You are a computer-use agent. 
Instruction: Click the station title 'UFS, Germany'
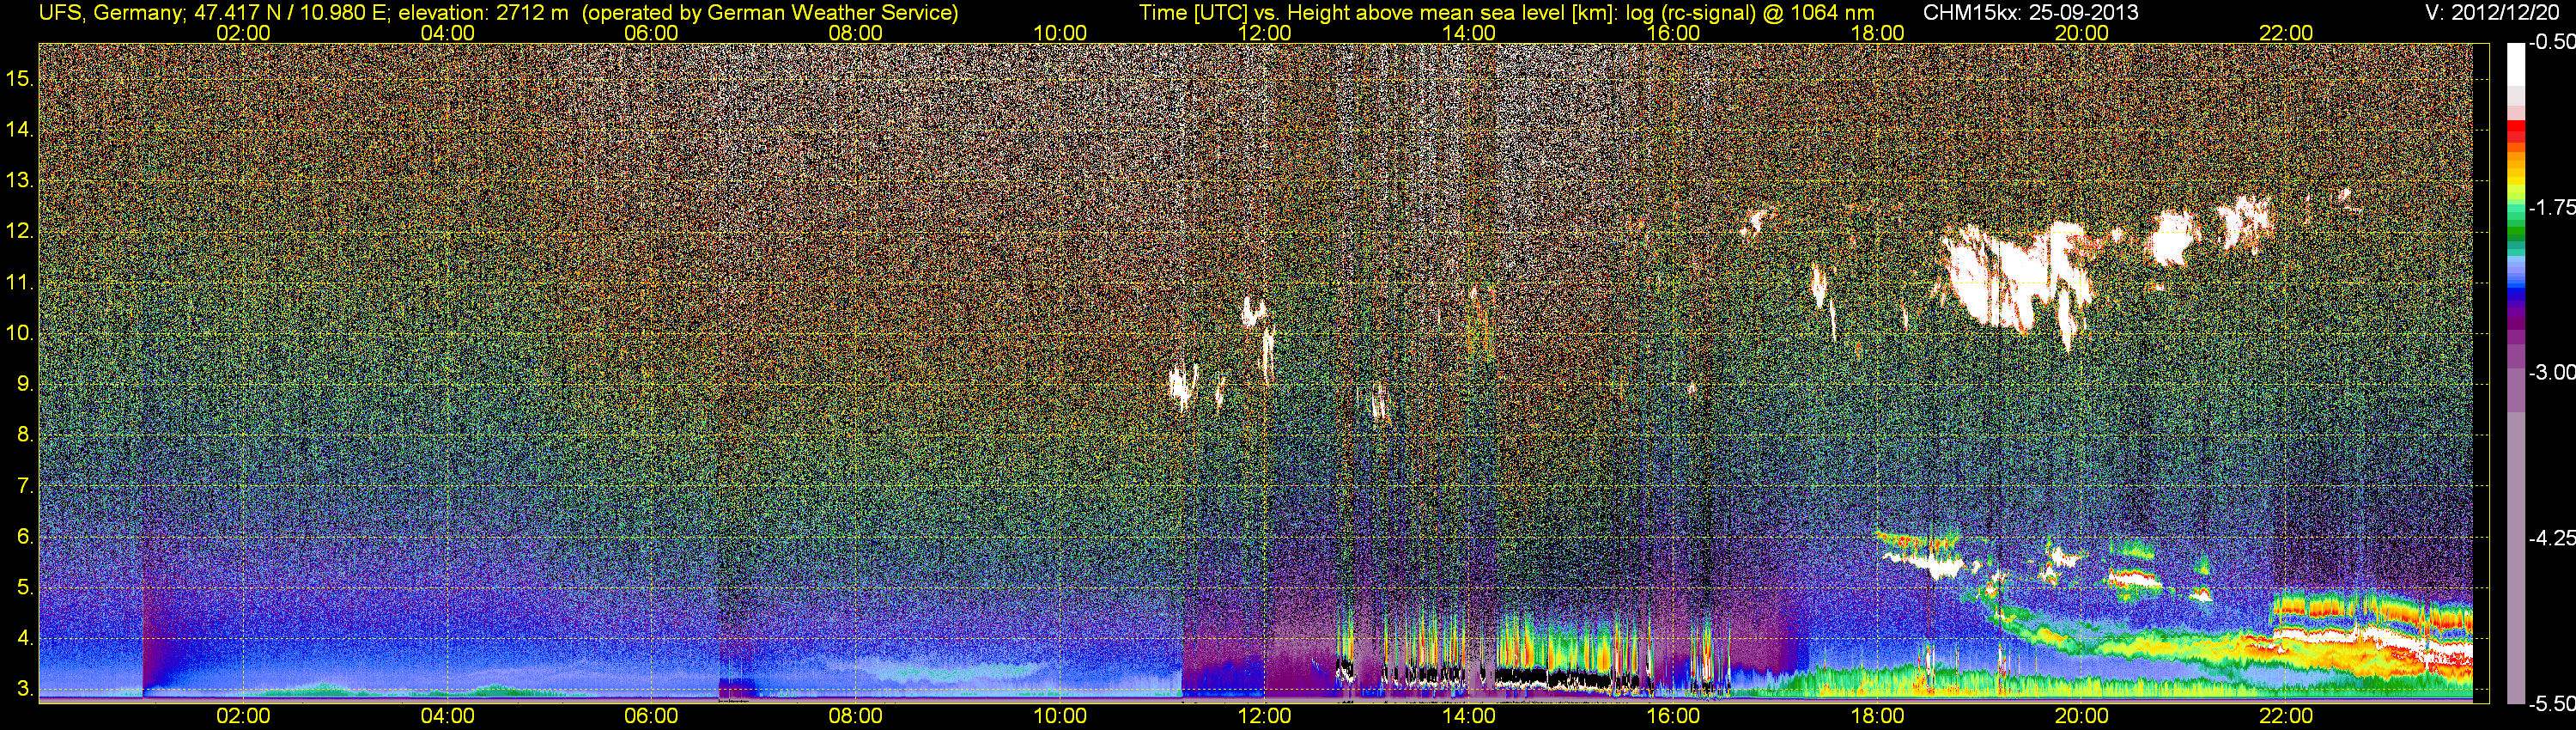point(109,13)
